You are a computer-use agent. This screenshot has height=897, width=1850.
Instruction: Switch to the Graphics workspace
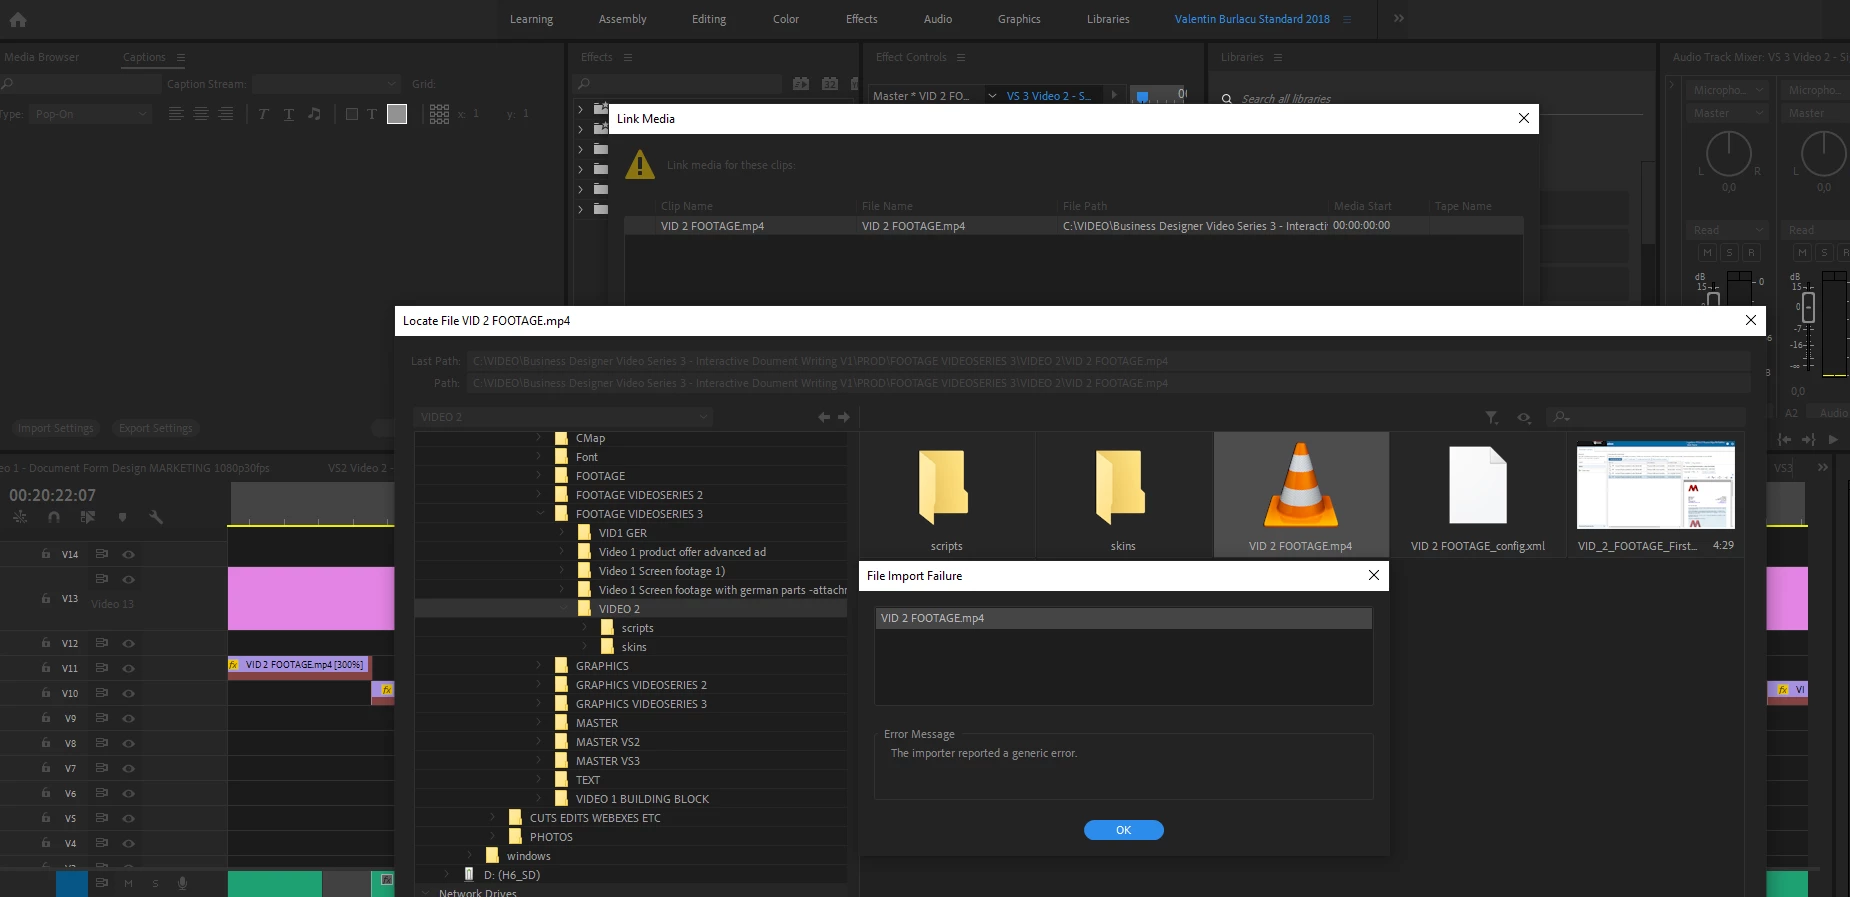[x=1019, y=19]
